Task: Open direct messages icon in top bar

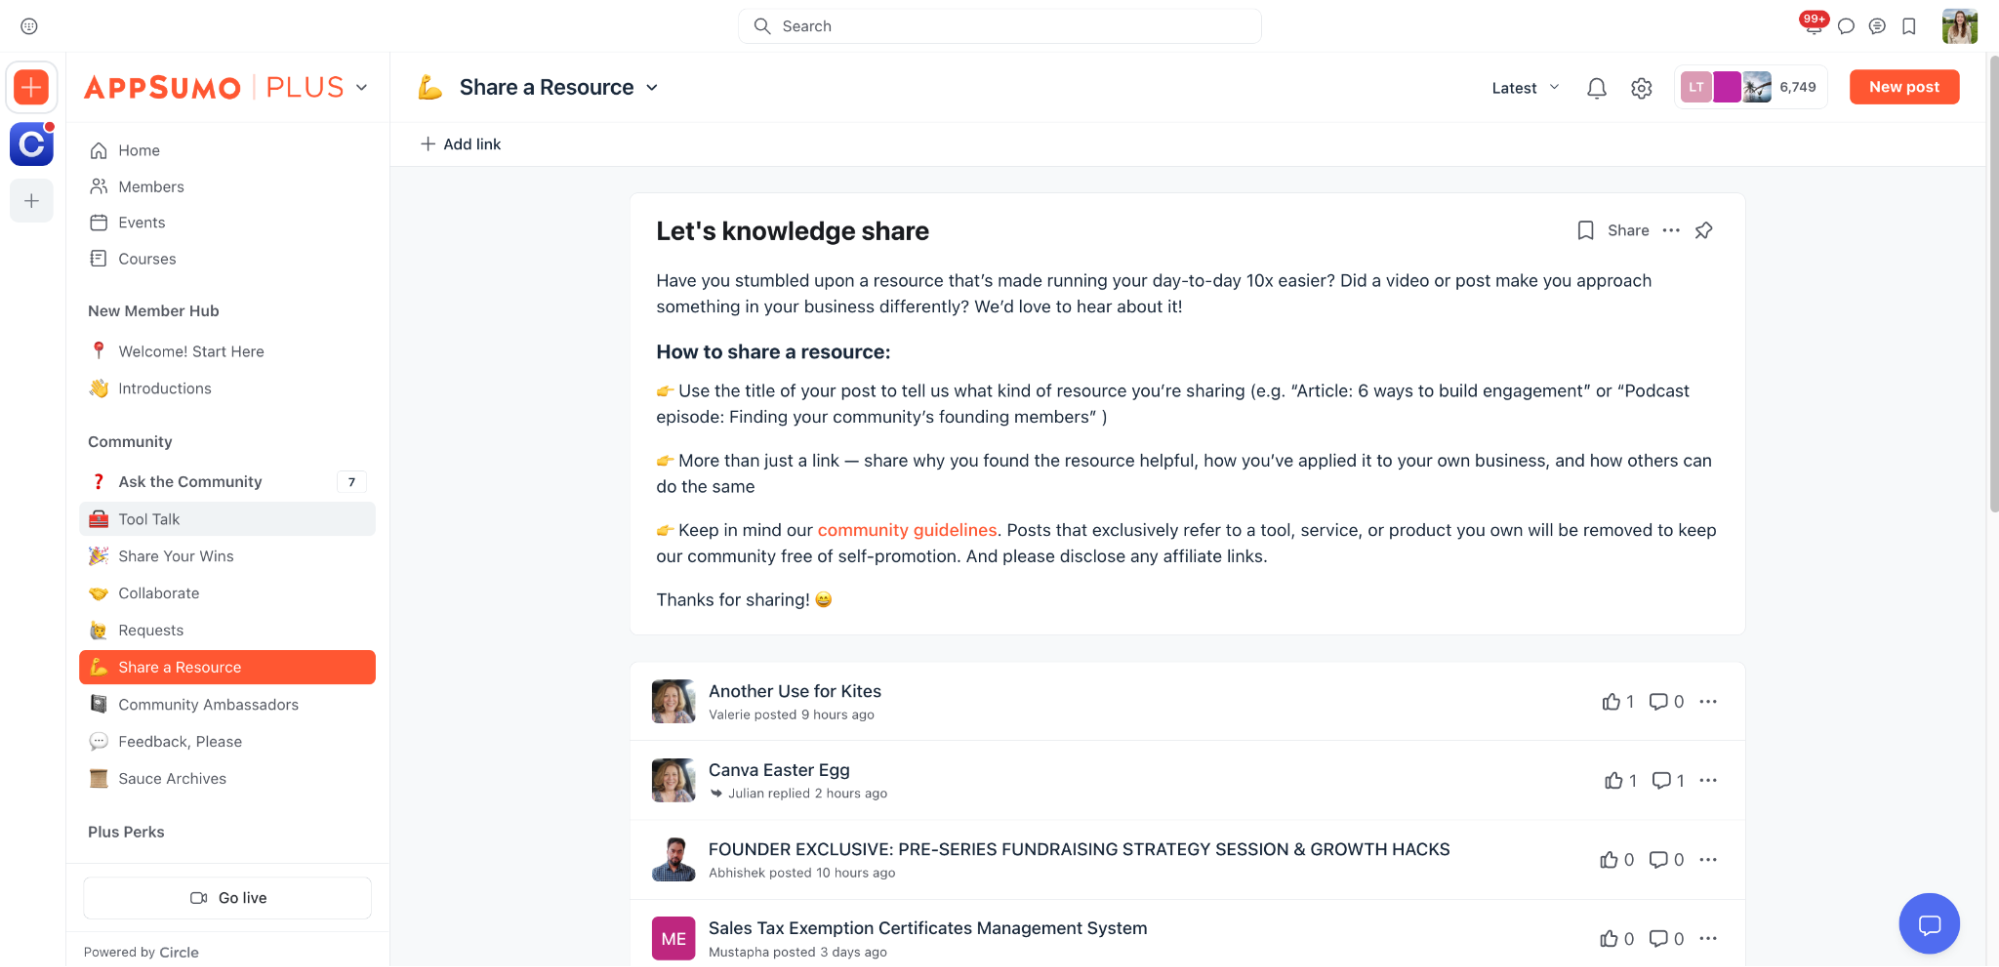Action: click(x=1846, y=27)
